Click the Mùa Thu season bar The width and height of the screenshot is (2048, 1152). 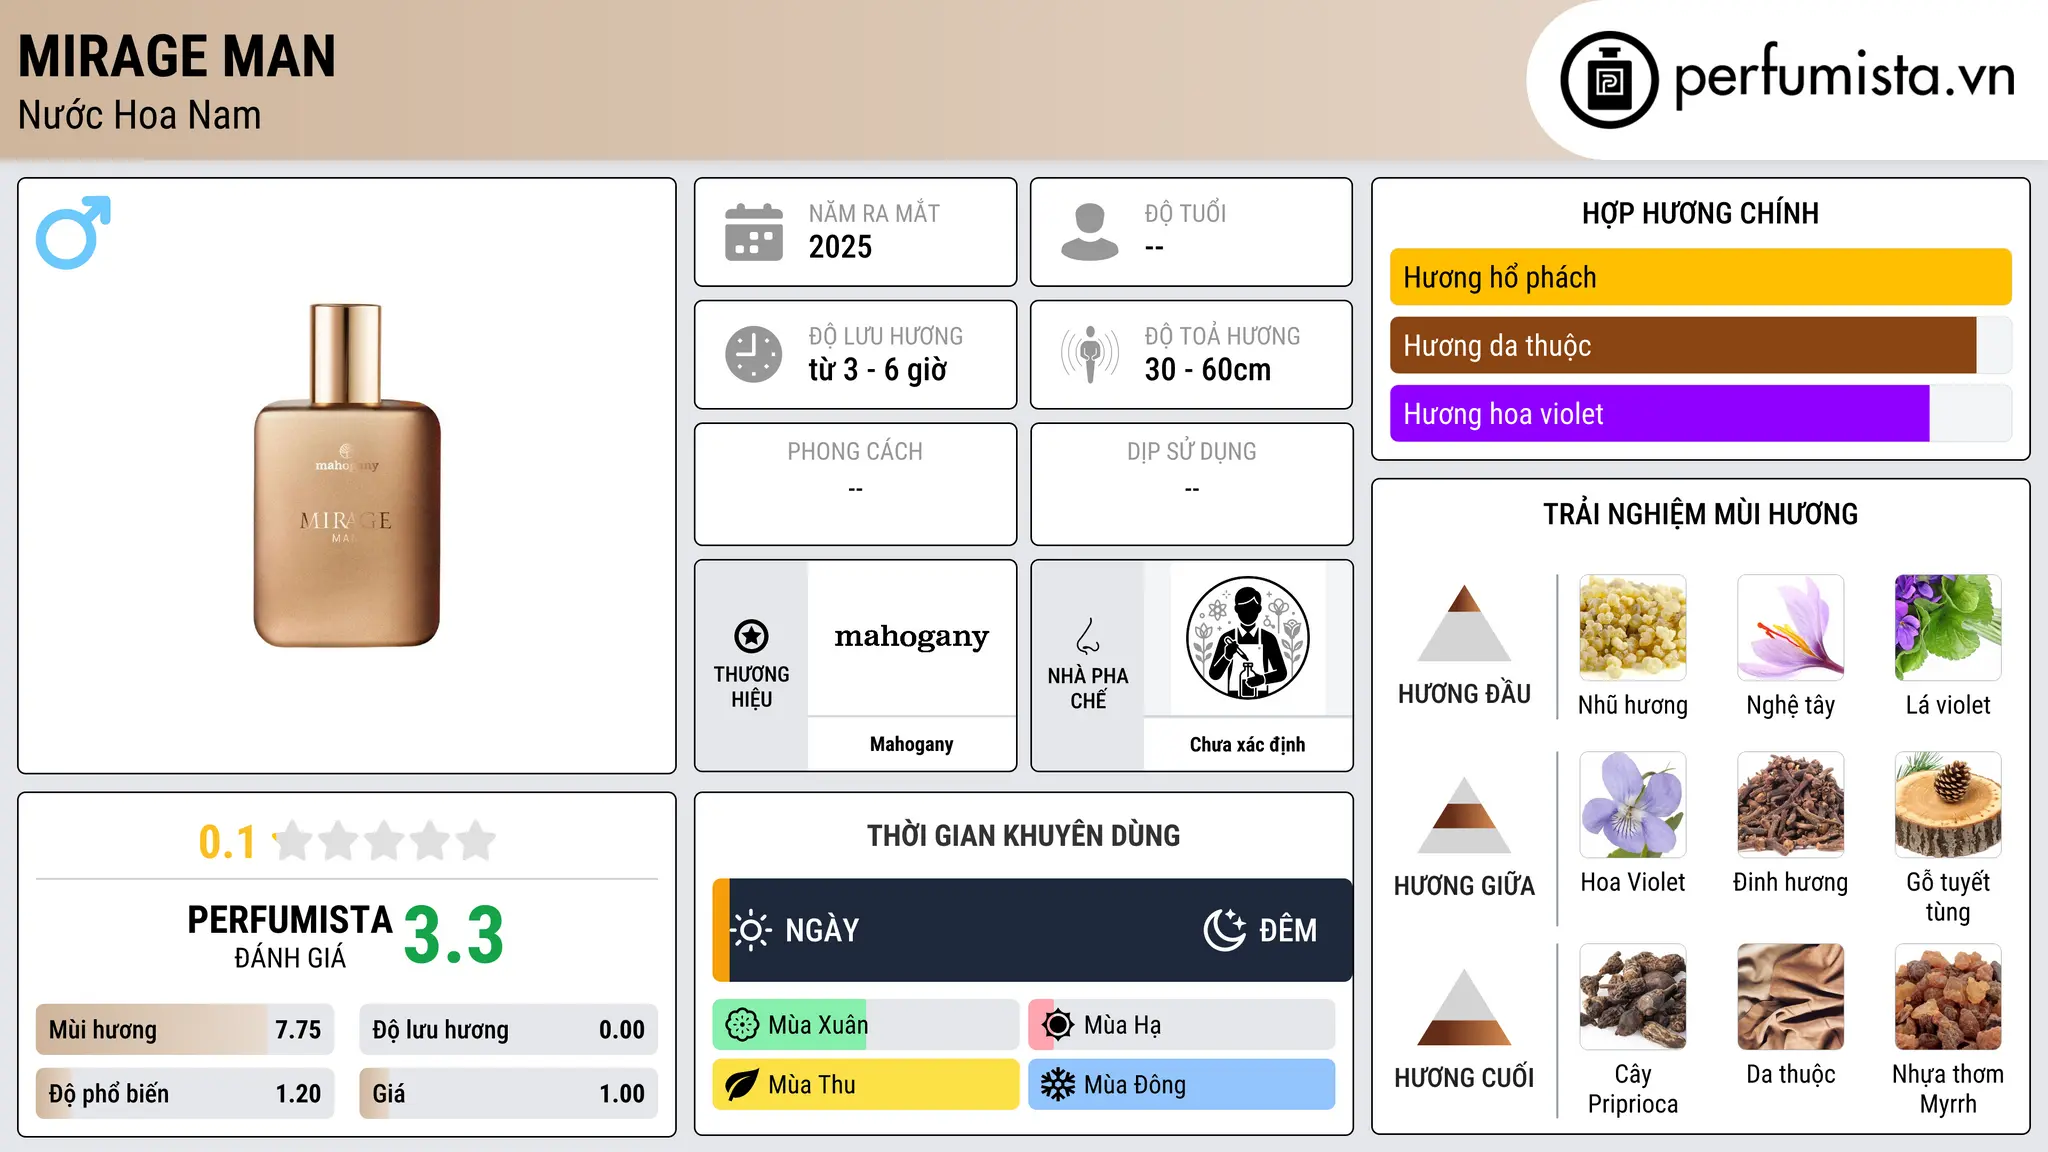[866, 1085]
